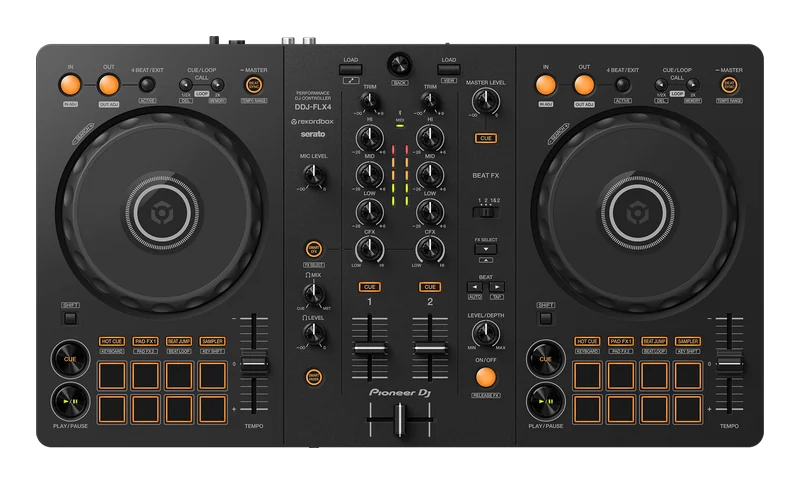Click the MASTER LEVEL knob
The image size is (800, 484).
486,101
